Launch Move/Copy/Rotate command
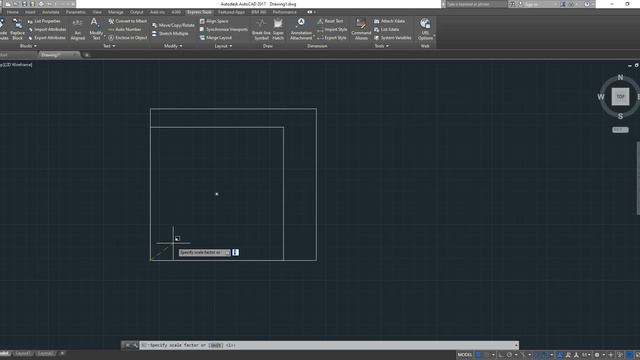 pos(173,25)
